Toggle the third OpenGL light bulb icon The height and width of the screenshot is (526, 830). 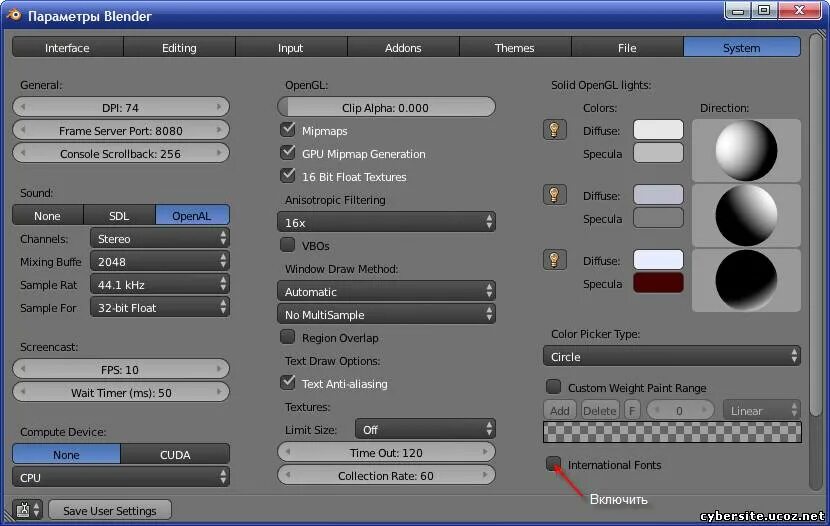tap(554, 260)
